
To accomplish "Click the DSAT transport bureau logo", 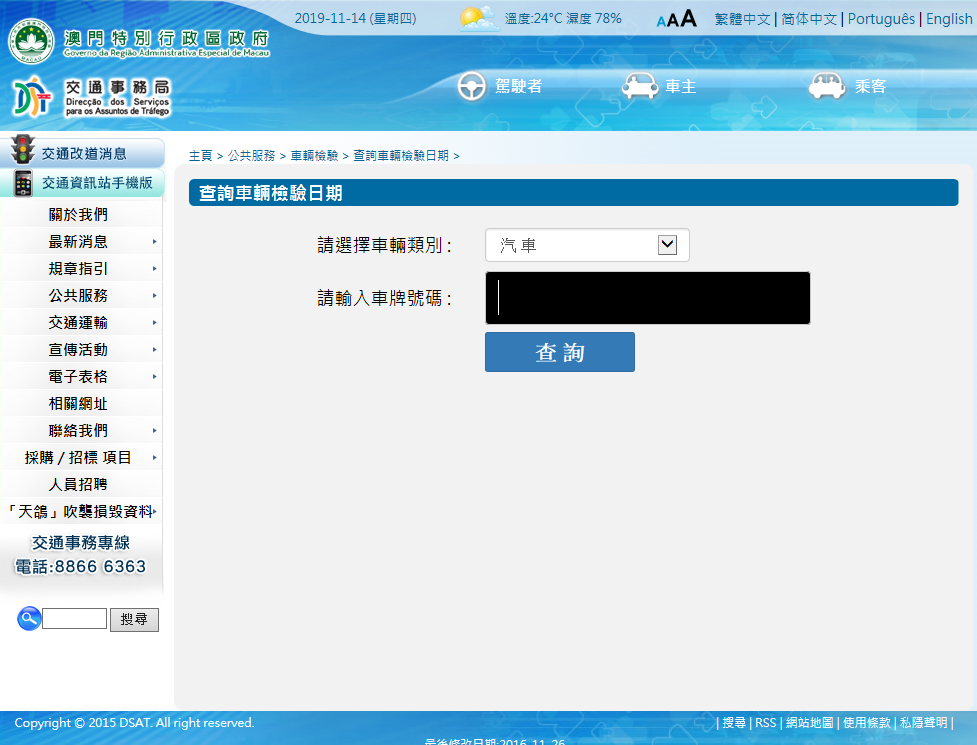I will [x=32, y=97].
